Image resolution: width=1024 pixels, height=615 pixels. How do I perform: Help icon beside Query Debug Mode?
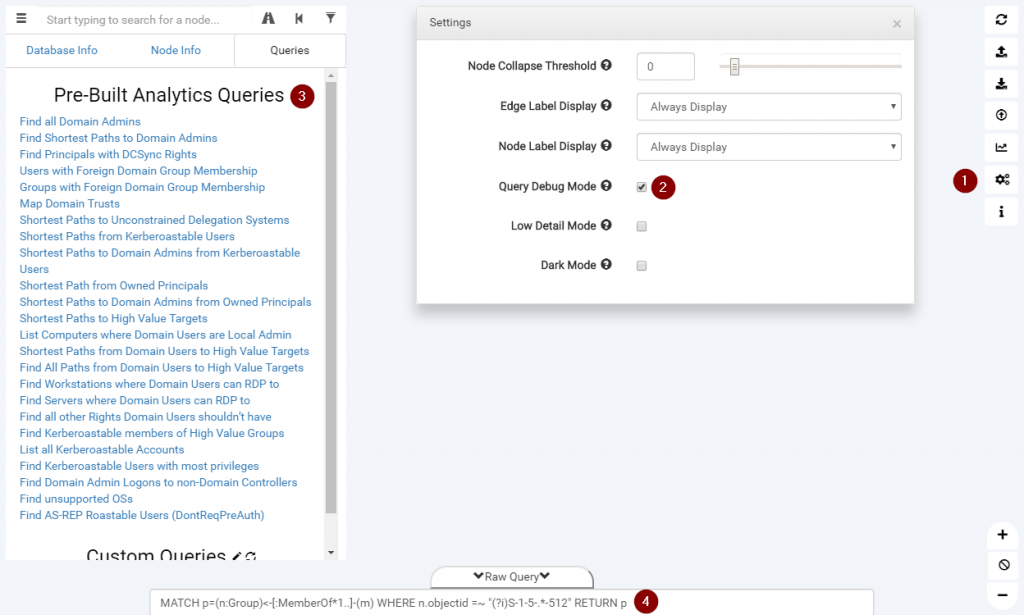point(606,185)
